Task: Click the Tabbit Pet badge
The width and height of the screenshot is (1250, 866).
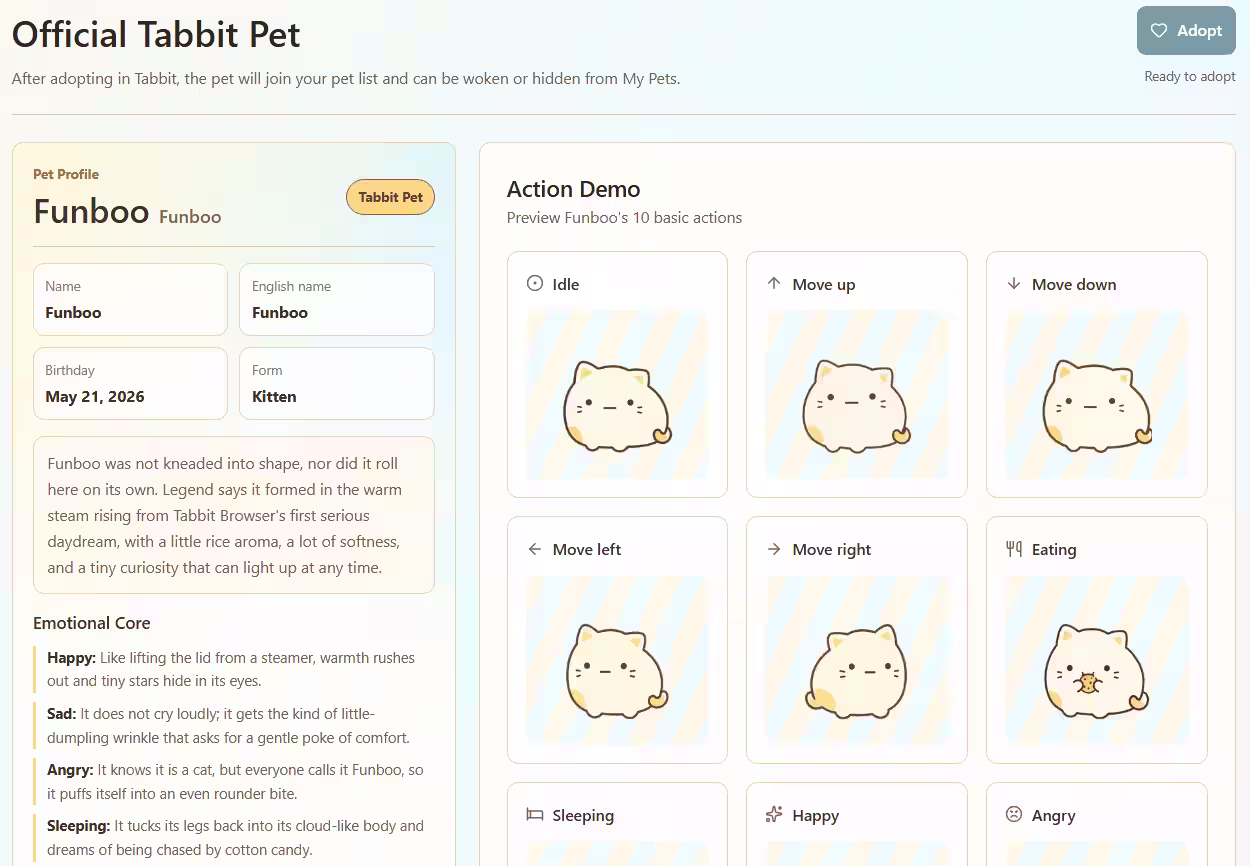Action: click(390, 197)
